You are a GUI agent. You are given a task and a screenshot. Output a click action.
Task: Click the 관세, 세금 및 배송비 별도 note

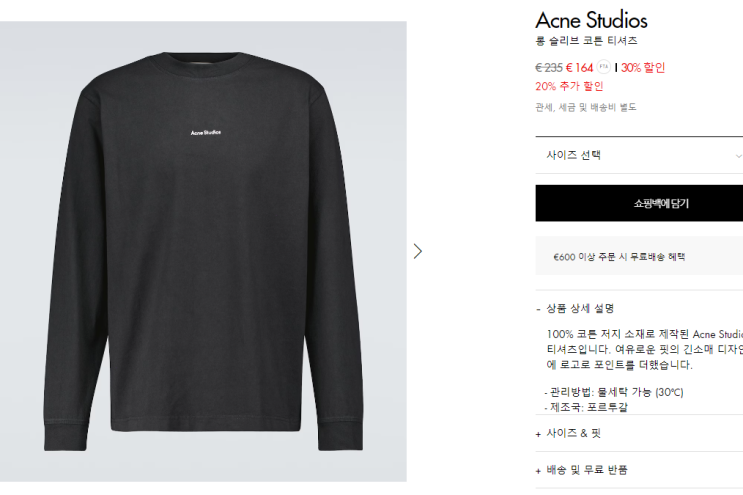(x=586, y=108)
